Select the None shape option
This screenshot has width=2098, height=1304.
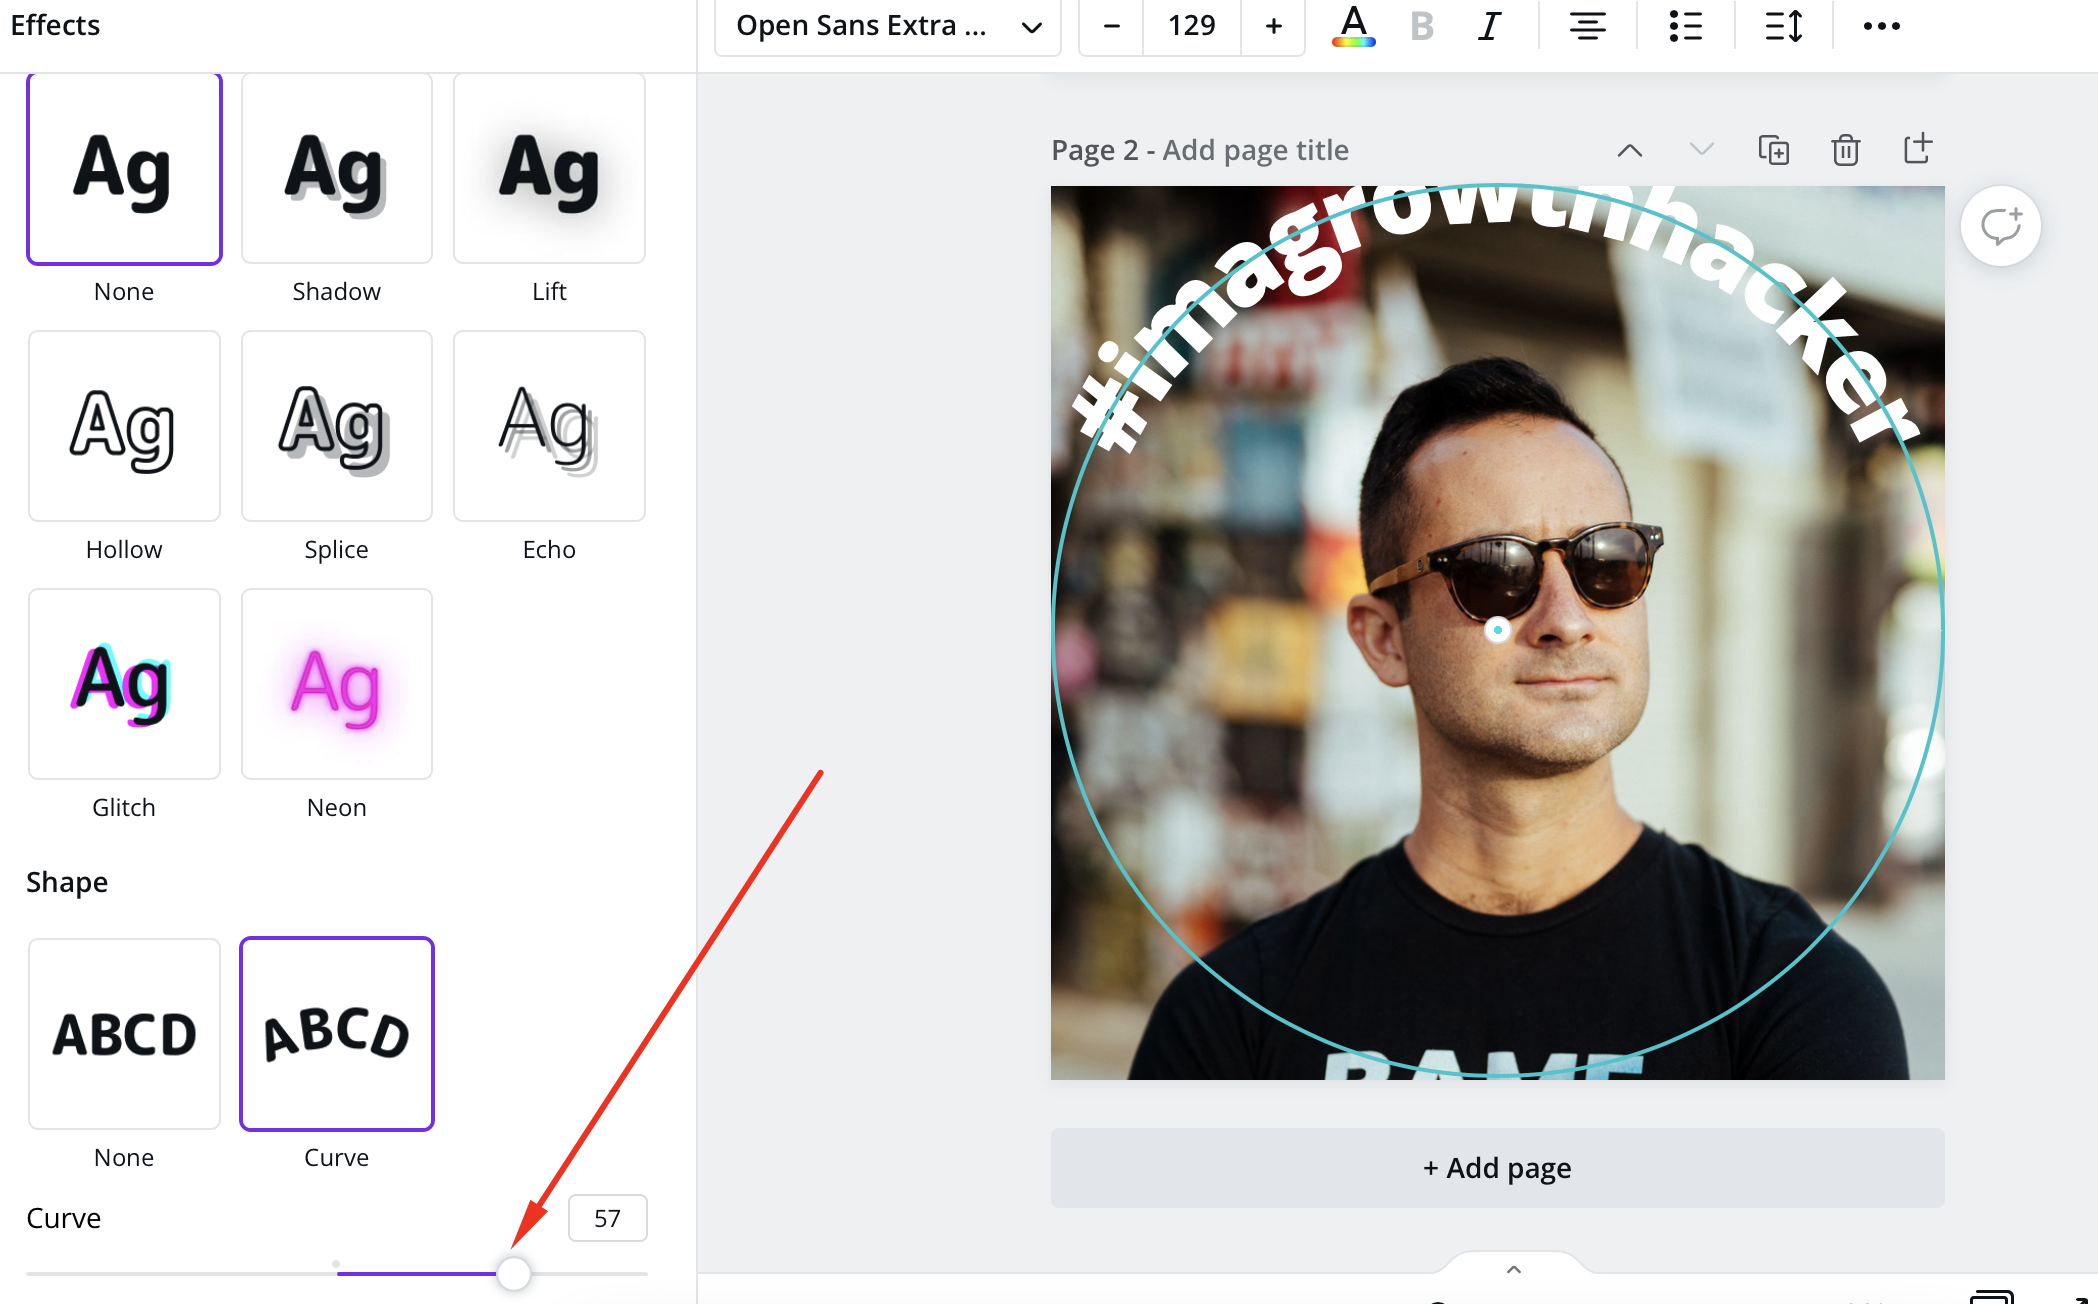pyautogui.click(x=124, y=1034)
